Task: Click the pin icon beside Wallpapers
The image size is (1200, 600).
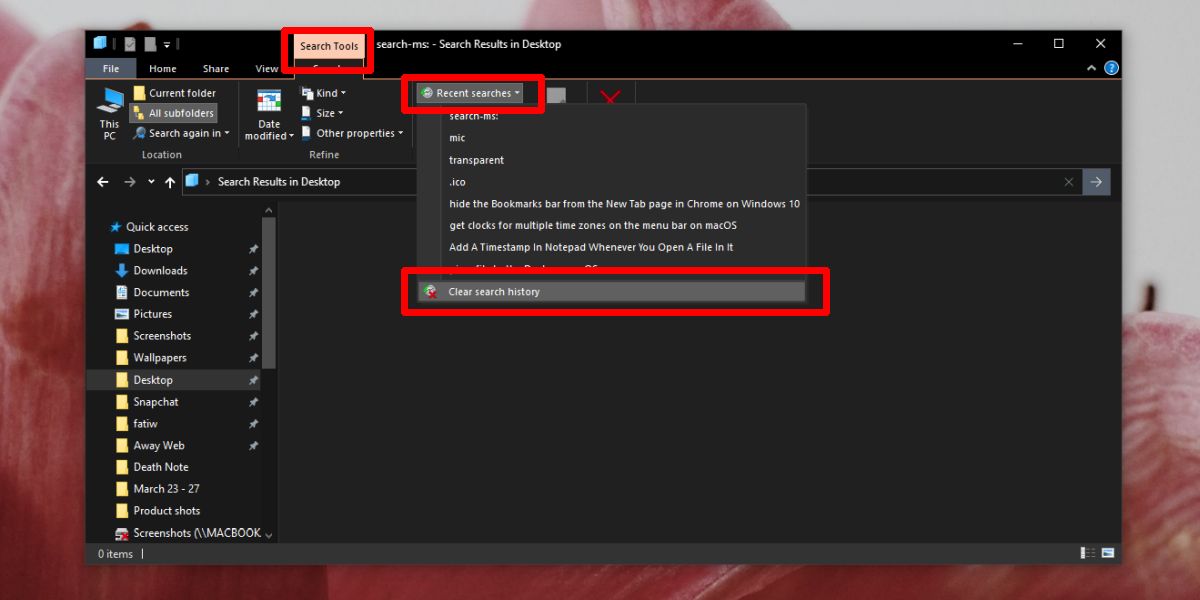Action: 253,358
